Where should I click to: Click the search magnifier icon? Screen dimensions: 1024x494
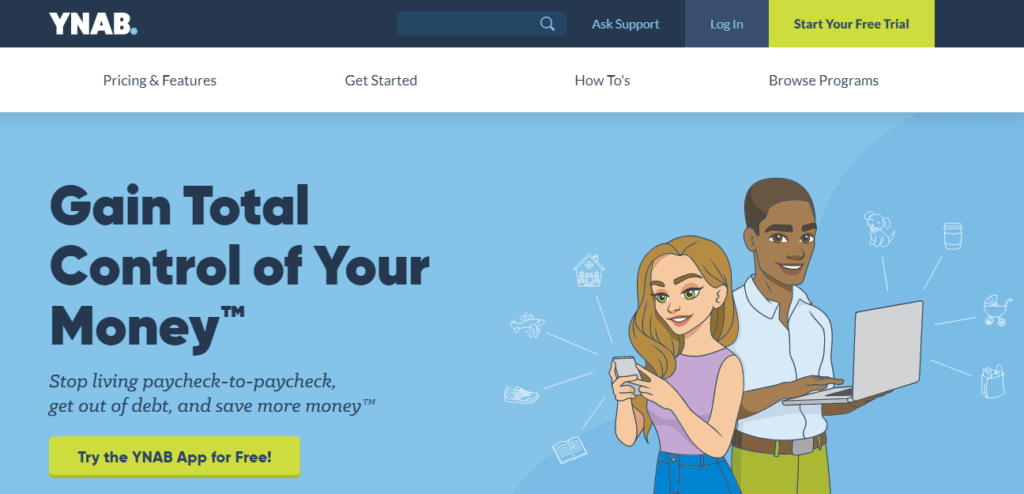pos(547,24)
